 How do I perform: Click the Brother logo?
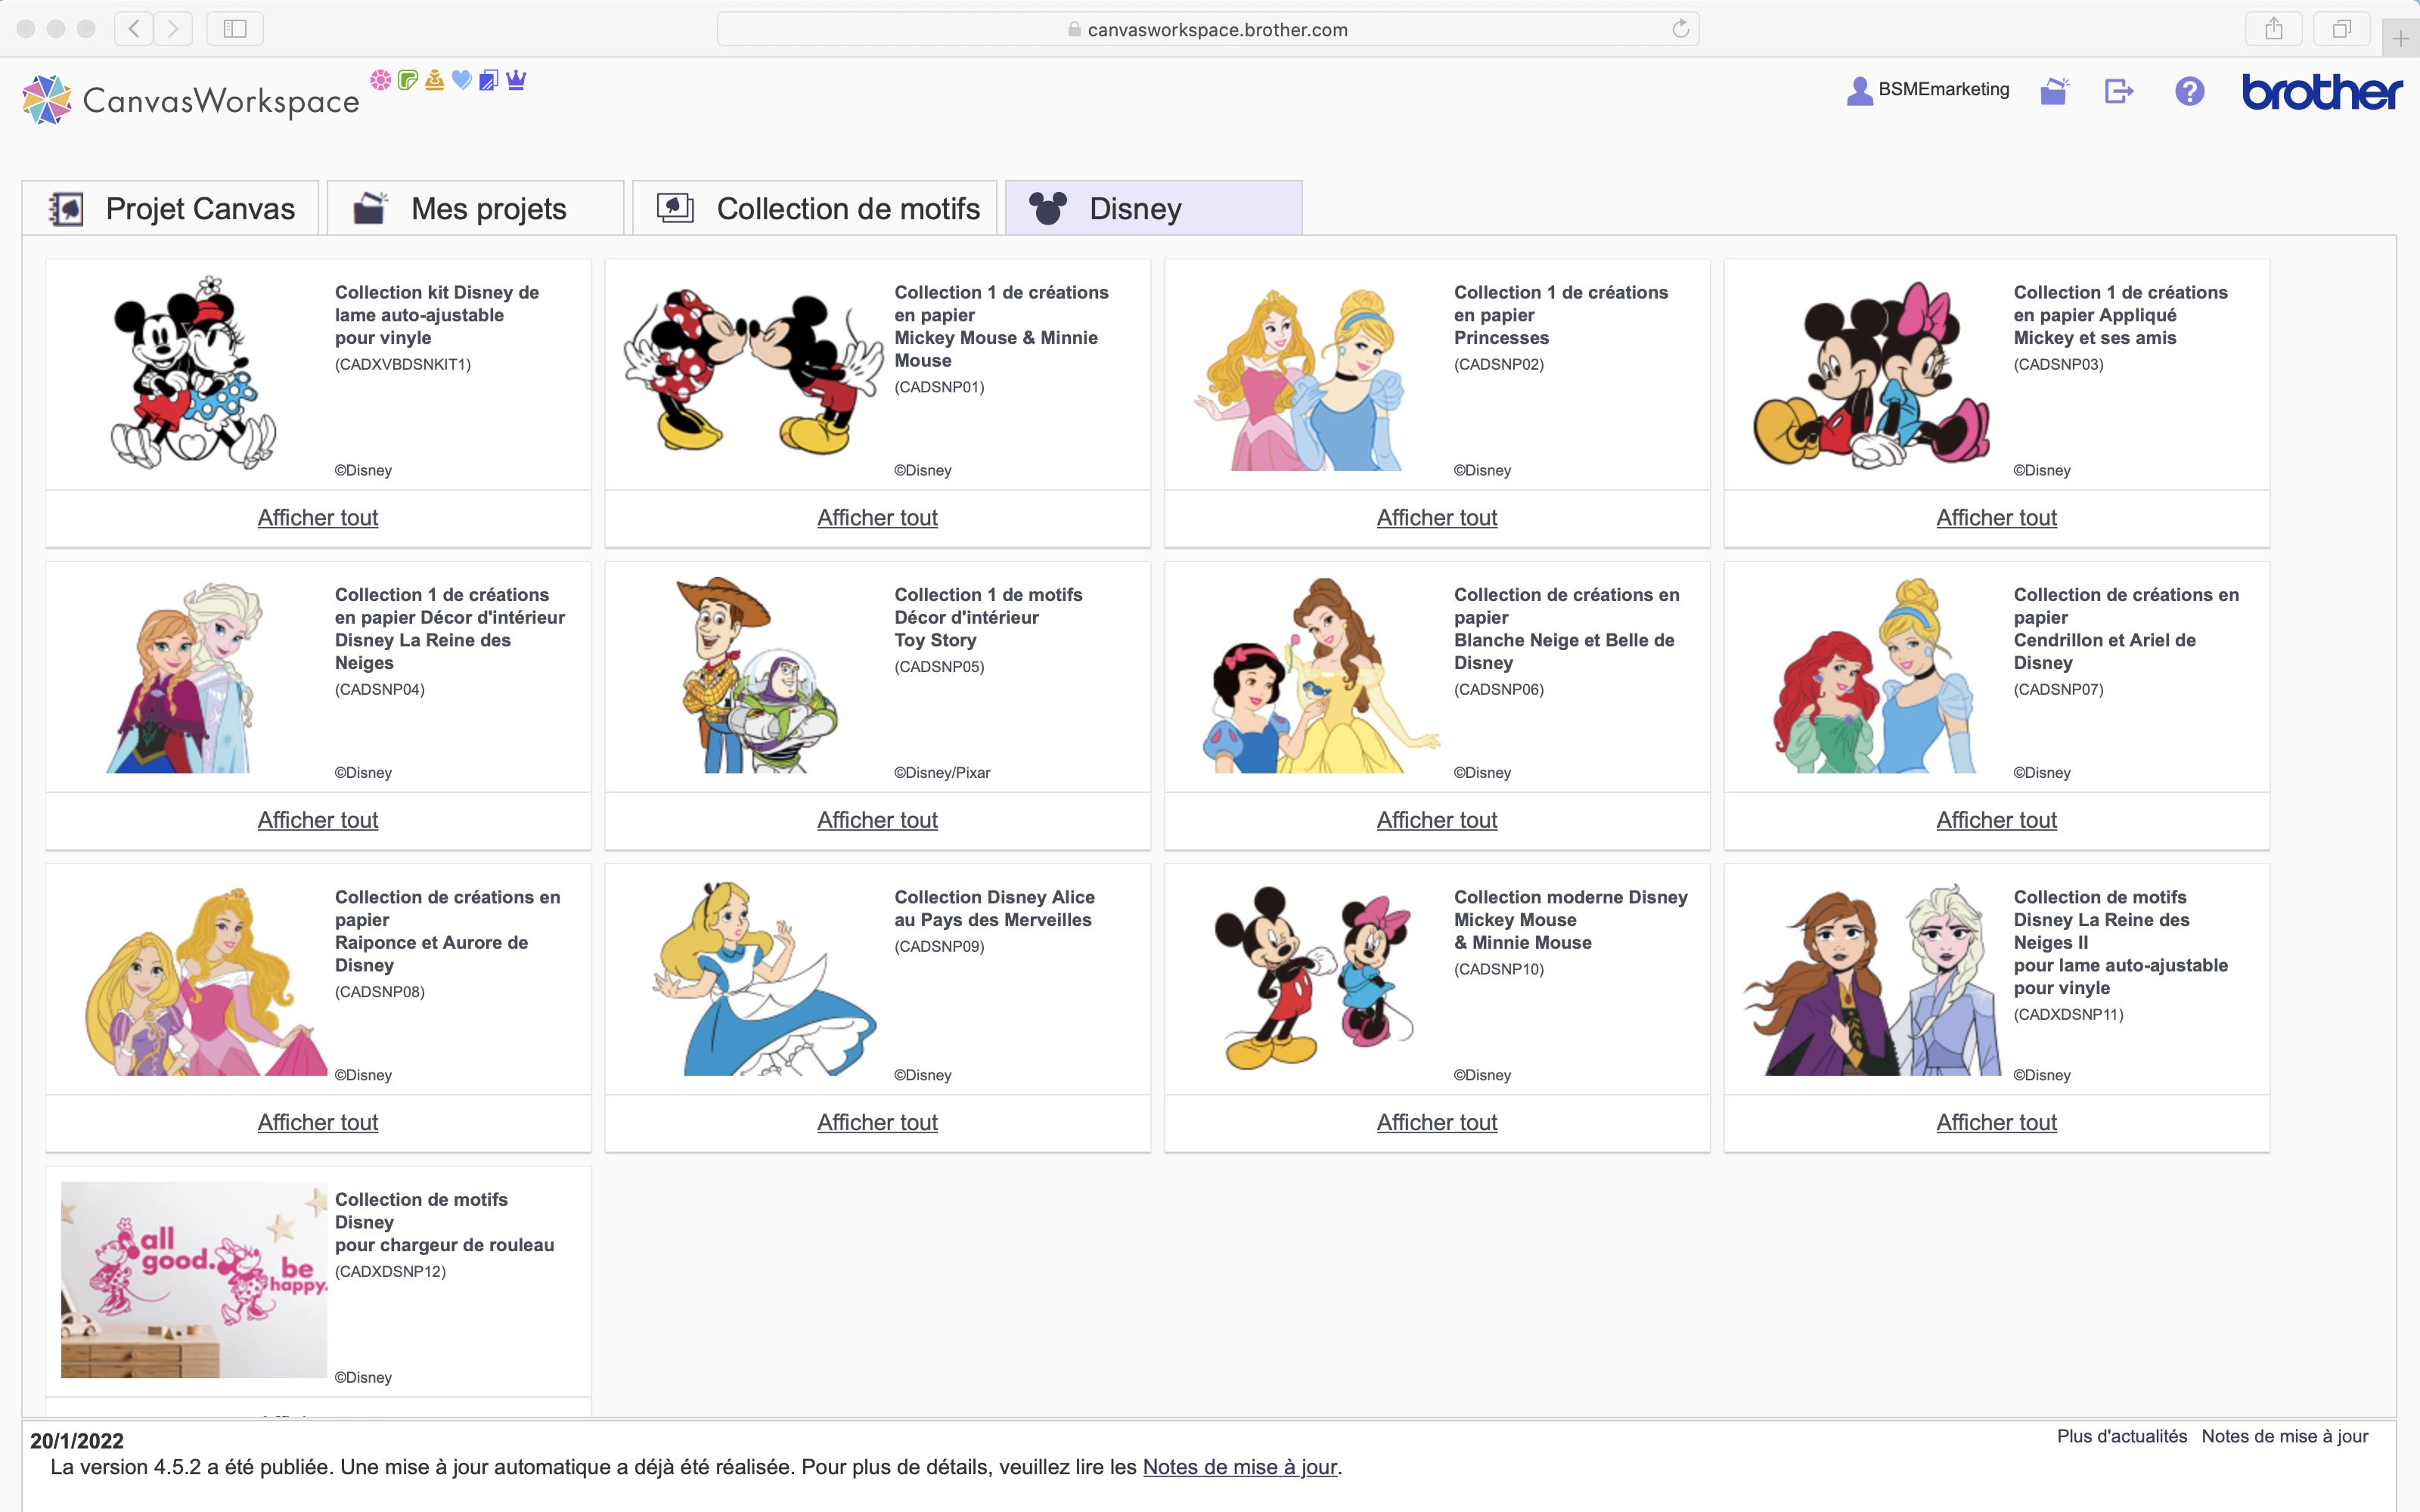[2321, 91]
